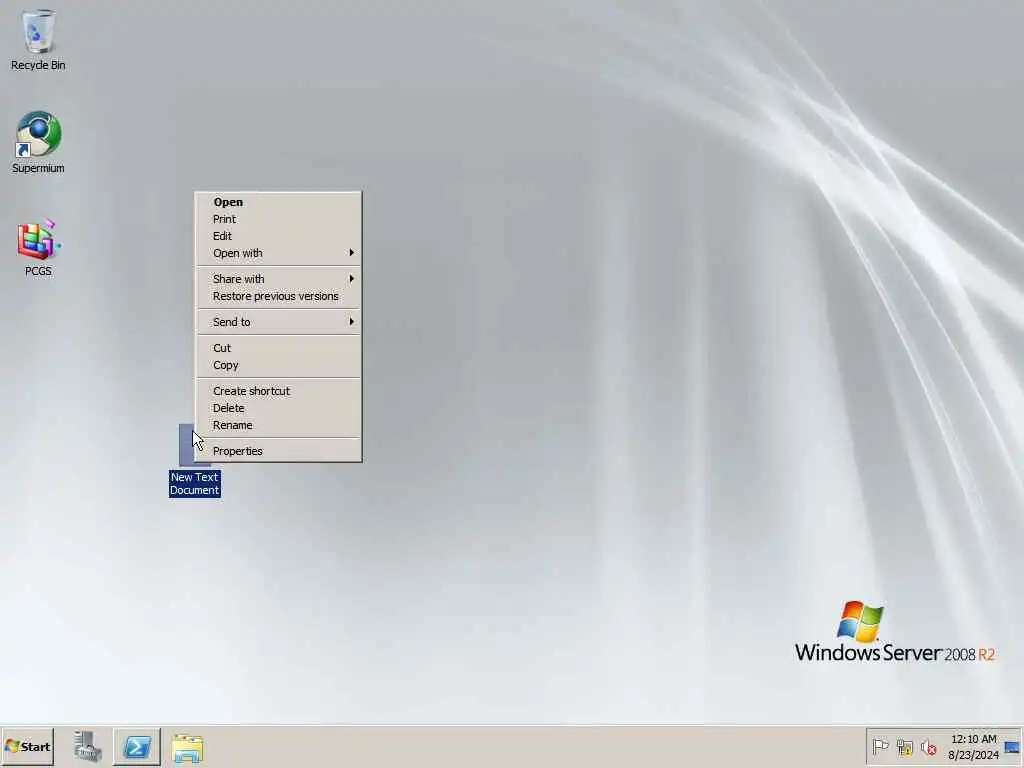Screen dimensions: 1024x768
Task: Click the muted volume tray icon
Action: (928, 746)
